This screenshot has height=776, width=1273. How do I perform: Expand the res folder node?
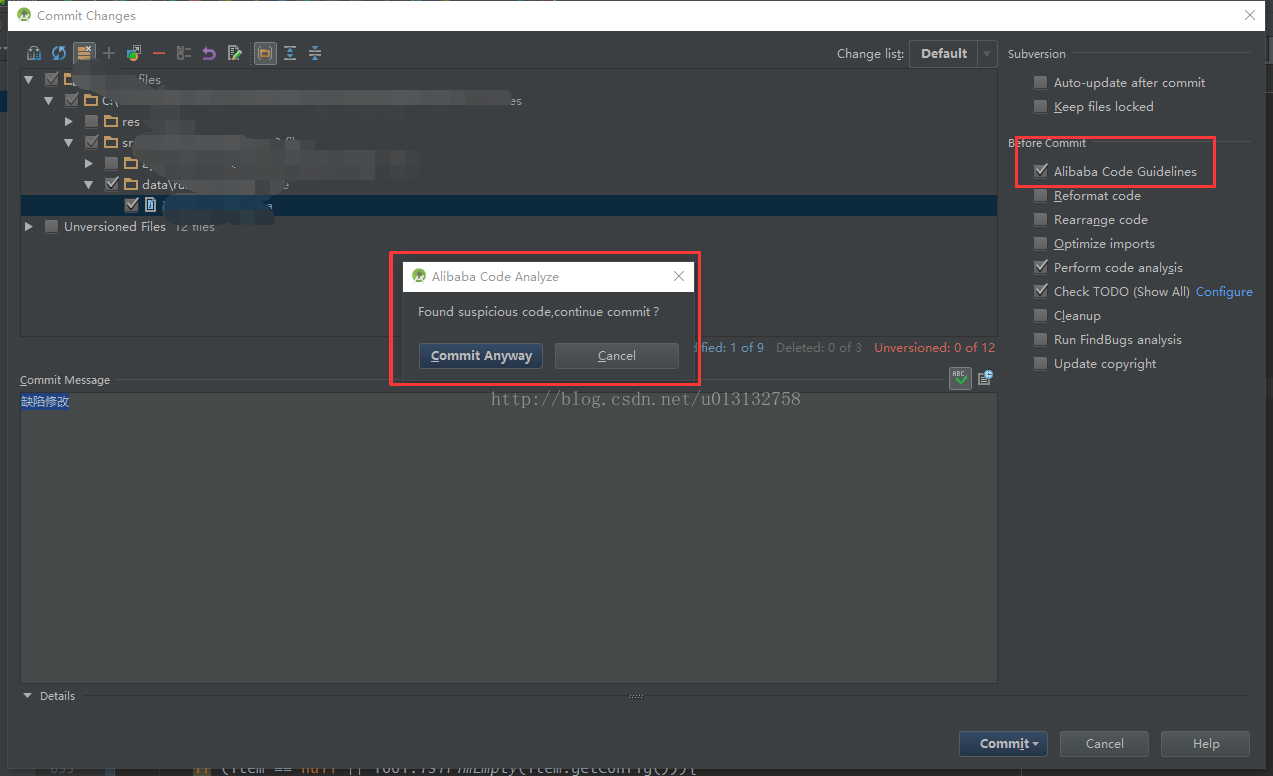coord(69,121)
